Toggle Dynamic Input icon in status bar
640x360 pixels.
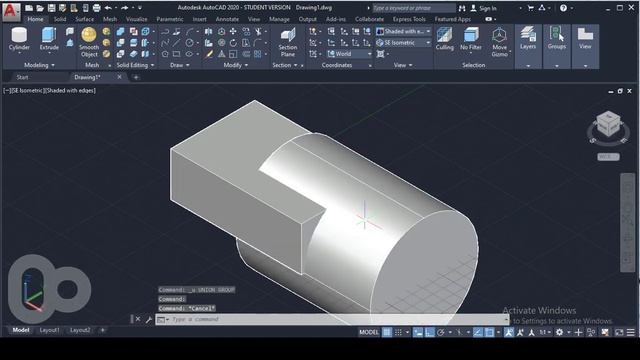tap(418, 332)
